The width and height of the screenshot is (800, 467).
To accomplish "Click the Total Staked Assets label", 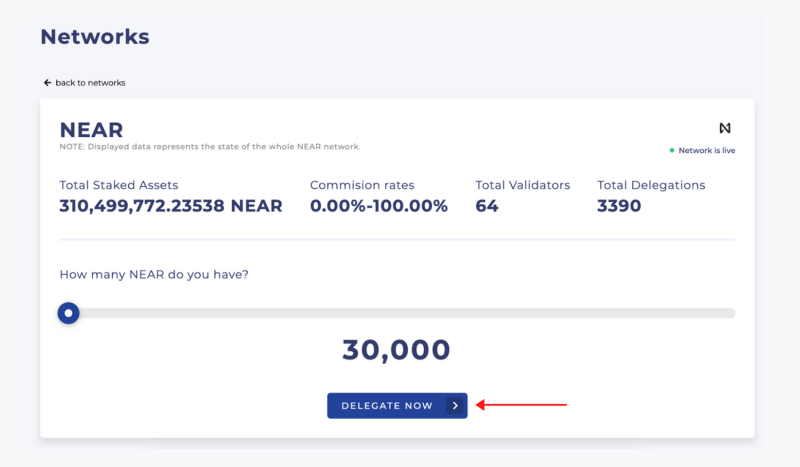I will click(119, 185).
